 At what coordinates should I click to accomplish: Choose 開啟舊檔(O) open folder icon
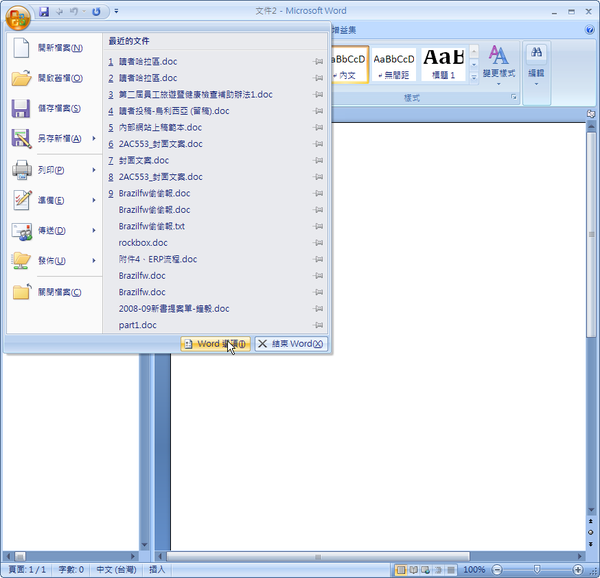(x=21, y=78)
